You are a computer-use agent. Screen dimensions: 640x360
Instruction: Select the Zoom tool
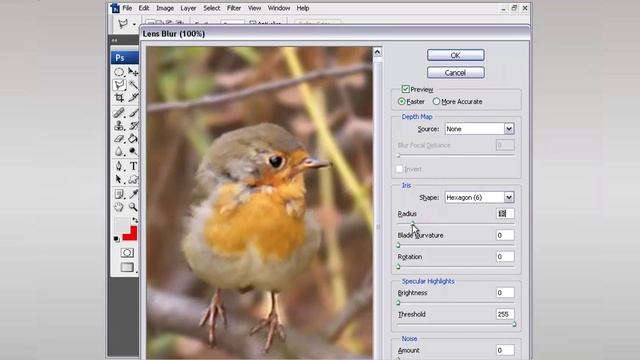(x=133, y=207)
